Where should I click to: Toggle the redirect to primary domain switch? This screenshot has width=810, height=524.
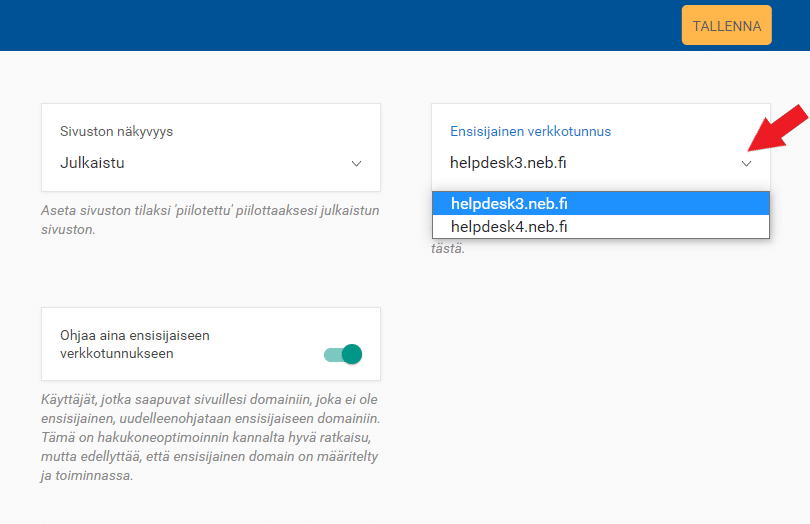click(x=343, y=354)
